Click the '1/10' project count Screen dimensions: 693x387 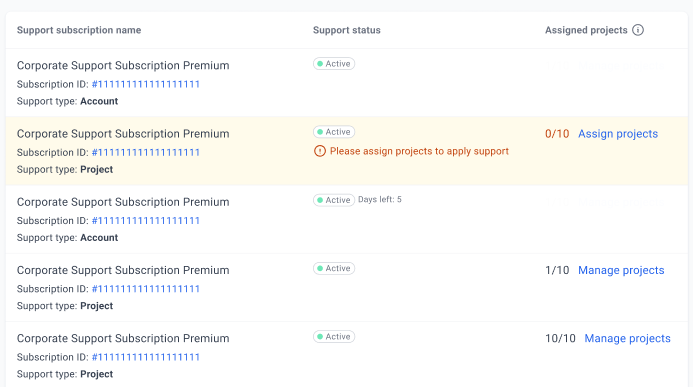[x=557, y=270]
